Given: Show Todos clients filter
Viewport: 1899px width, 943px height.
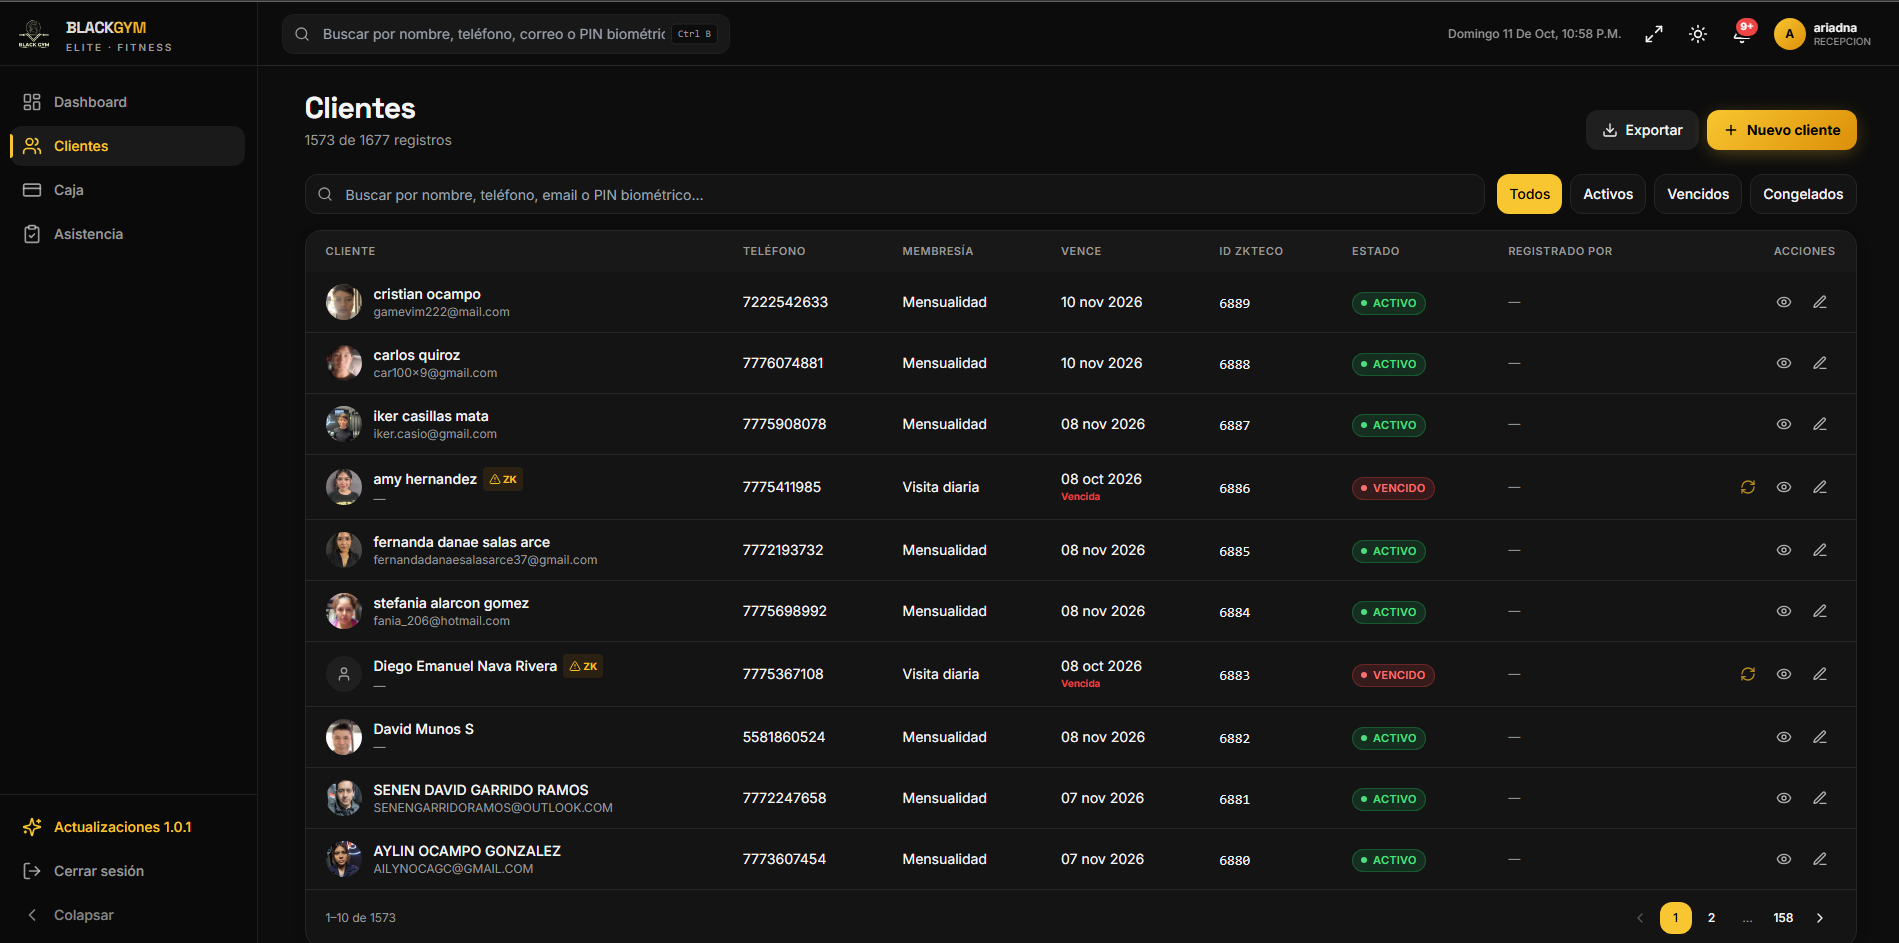Looking at the screenshot, I should pyautogui.click(x=1529, y=194).
